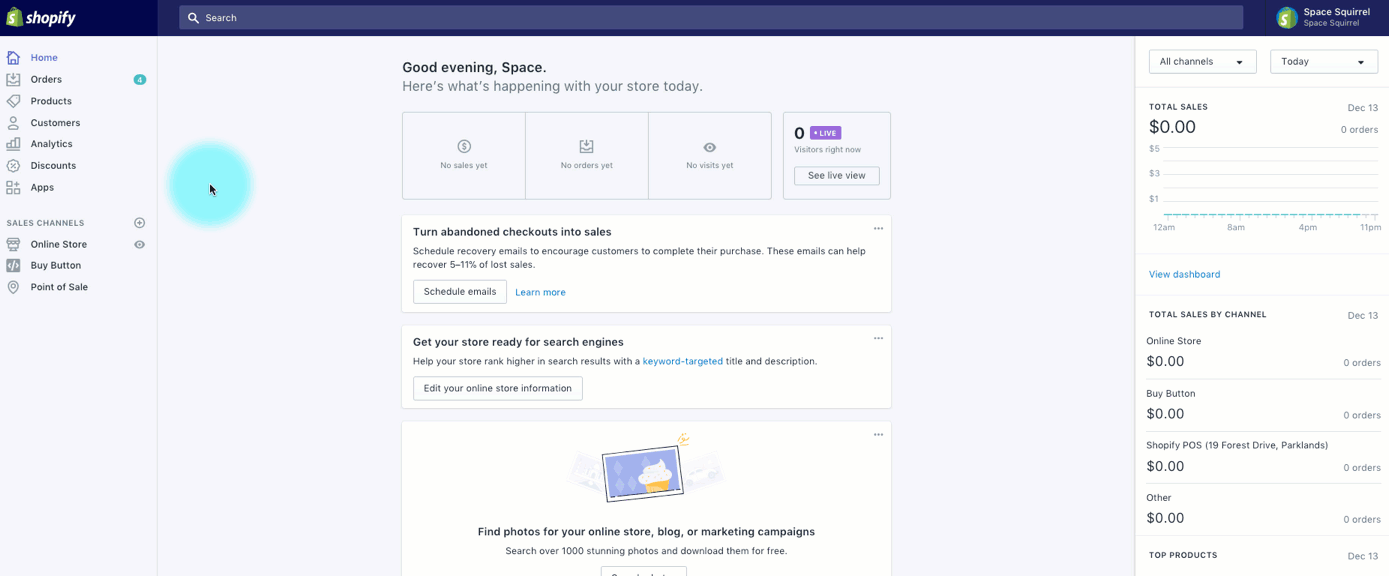Click the Buy Button sales row

1262,407
